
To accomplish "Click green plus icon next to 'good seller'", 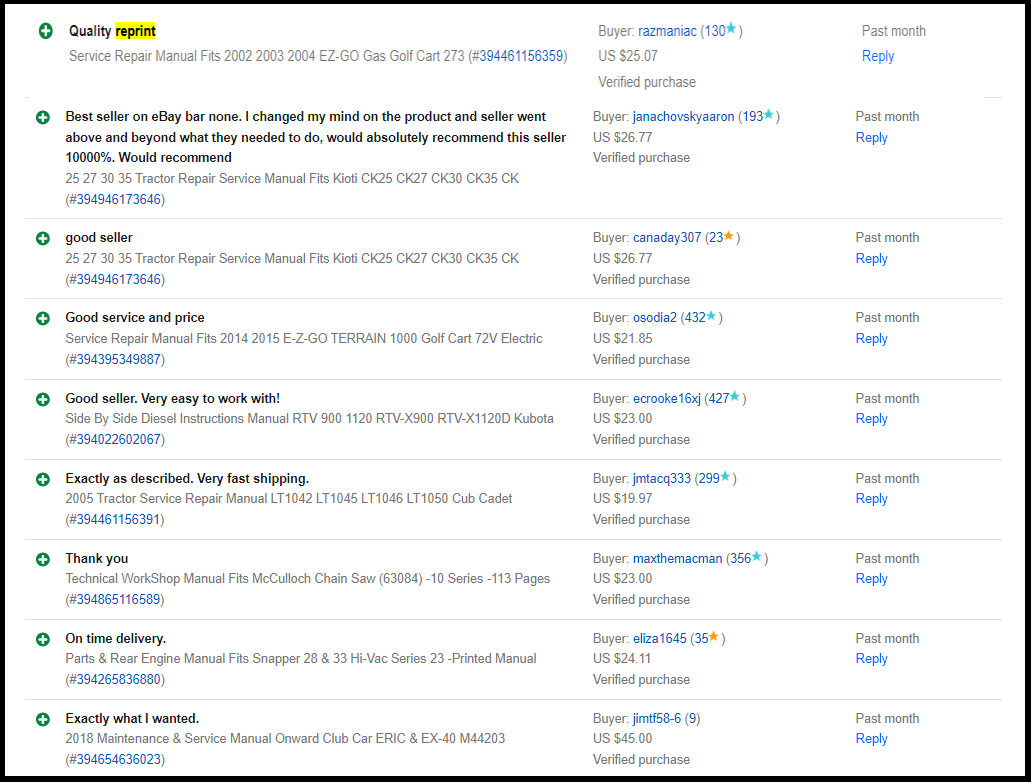I will point(42,238).
